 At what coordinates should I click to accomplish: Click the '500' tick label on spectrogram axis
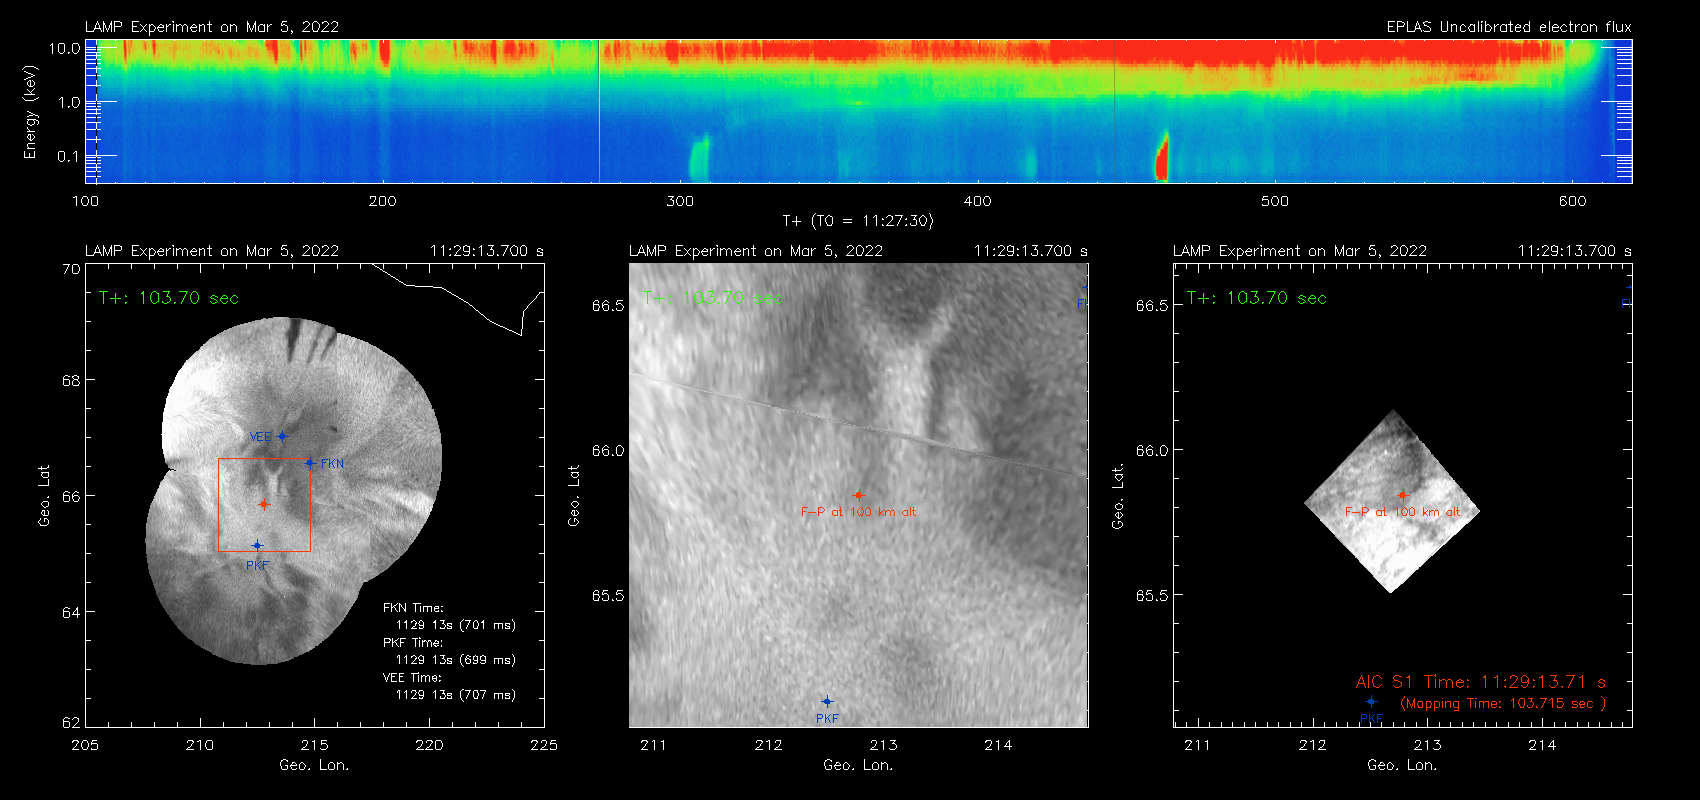[x=1275, y=201]
